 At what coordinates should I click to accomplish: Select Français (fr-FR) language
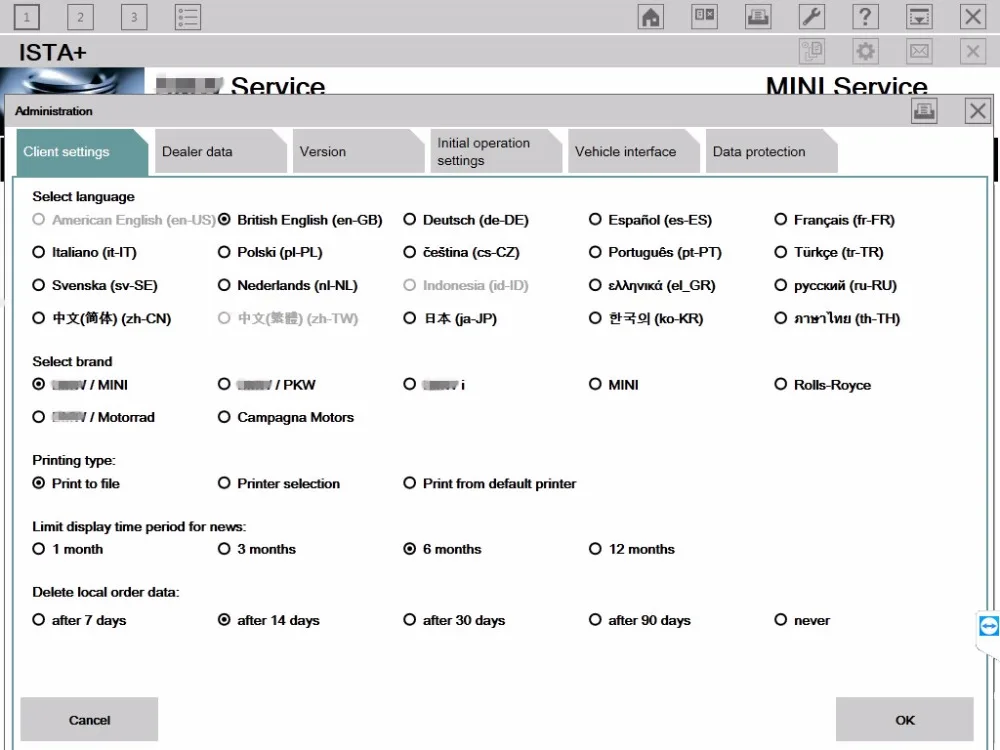click(x=835, y=220)
